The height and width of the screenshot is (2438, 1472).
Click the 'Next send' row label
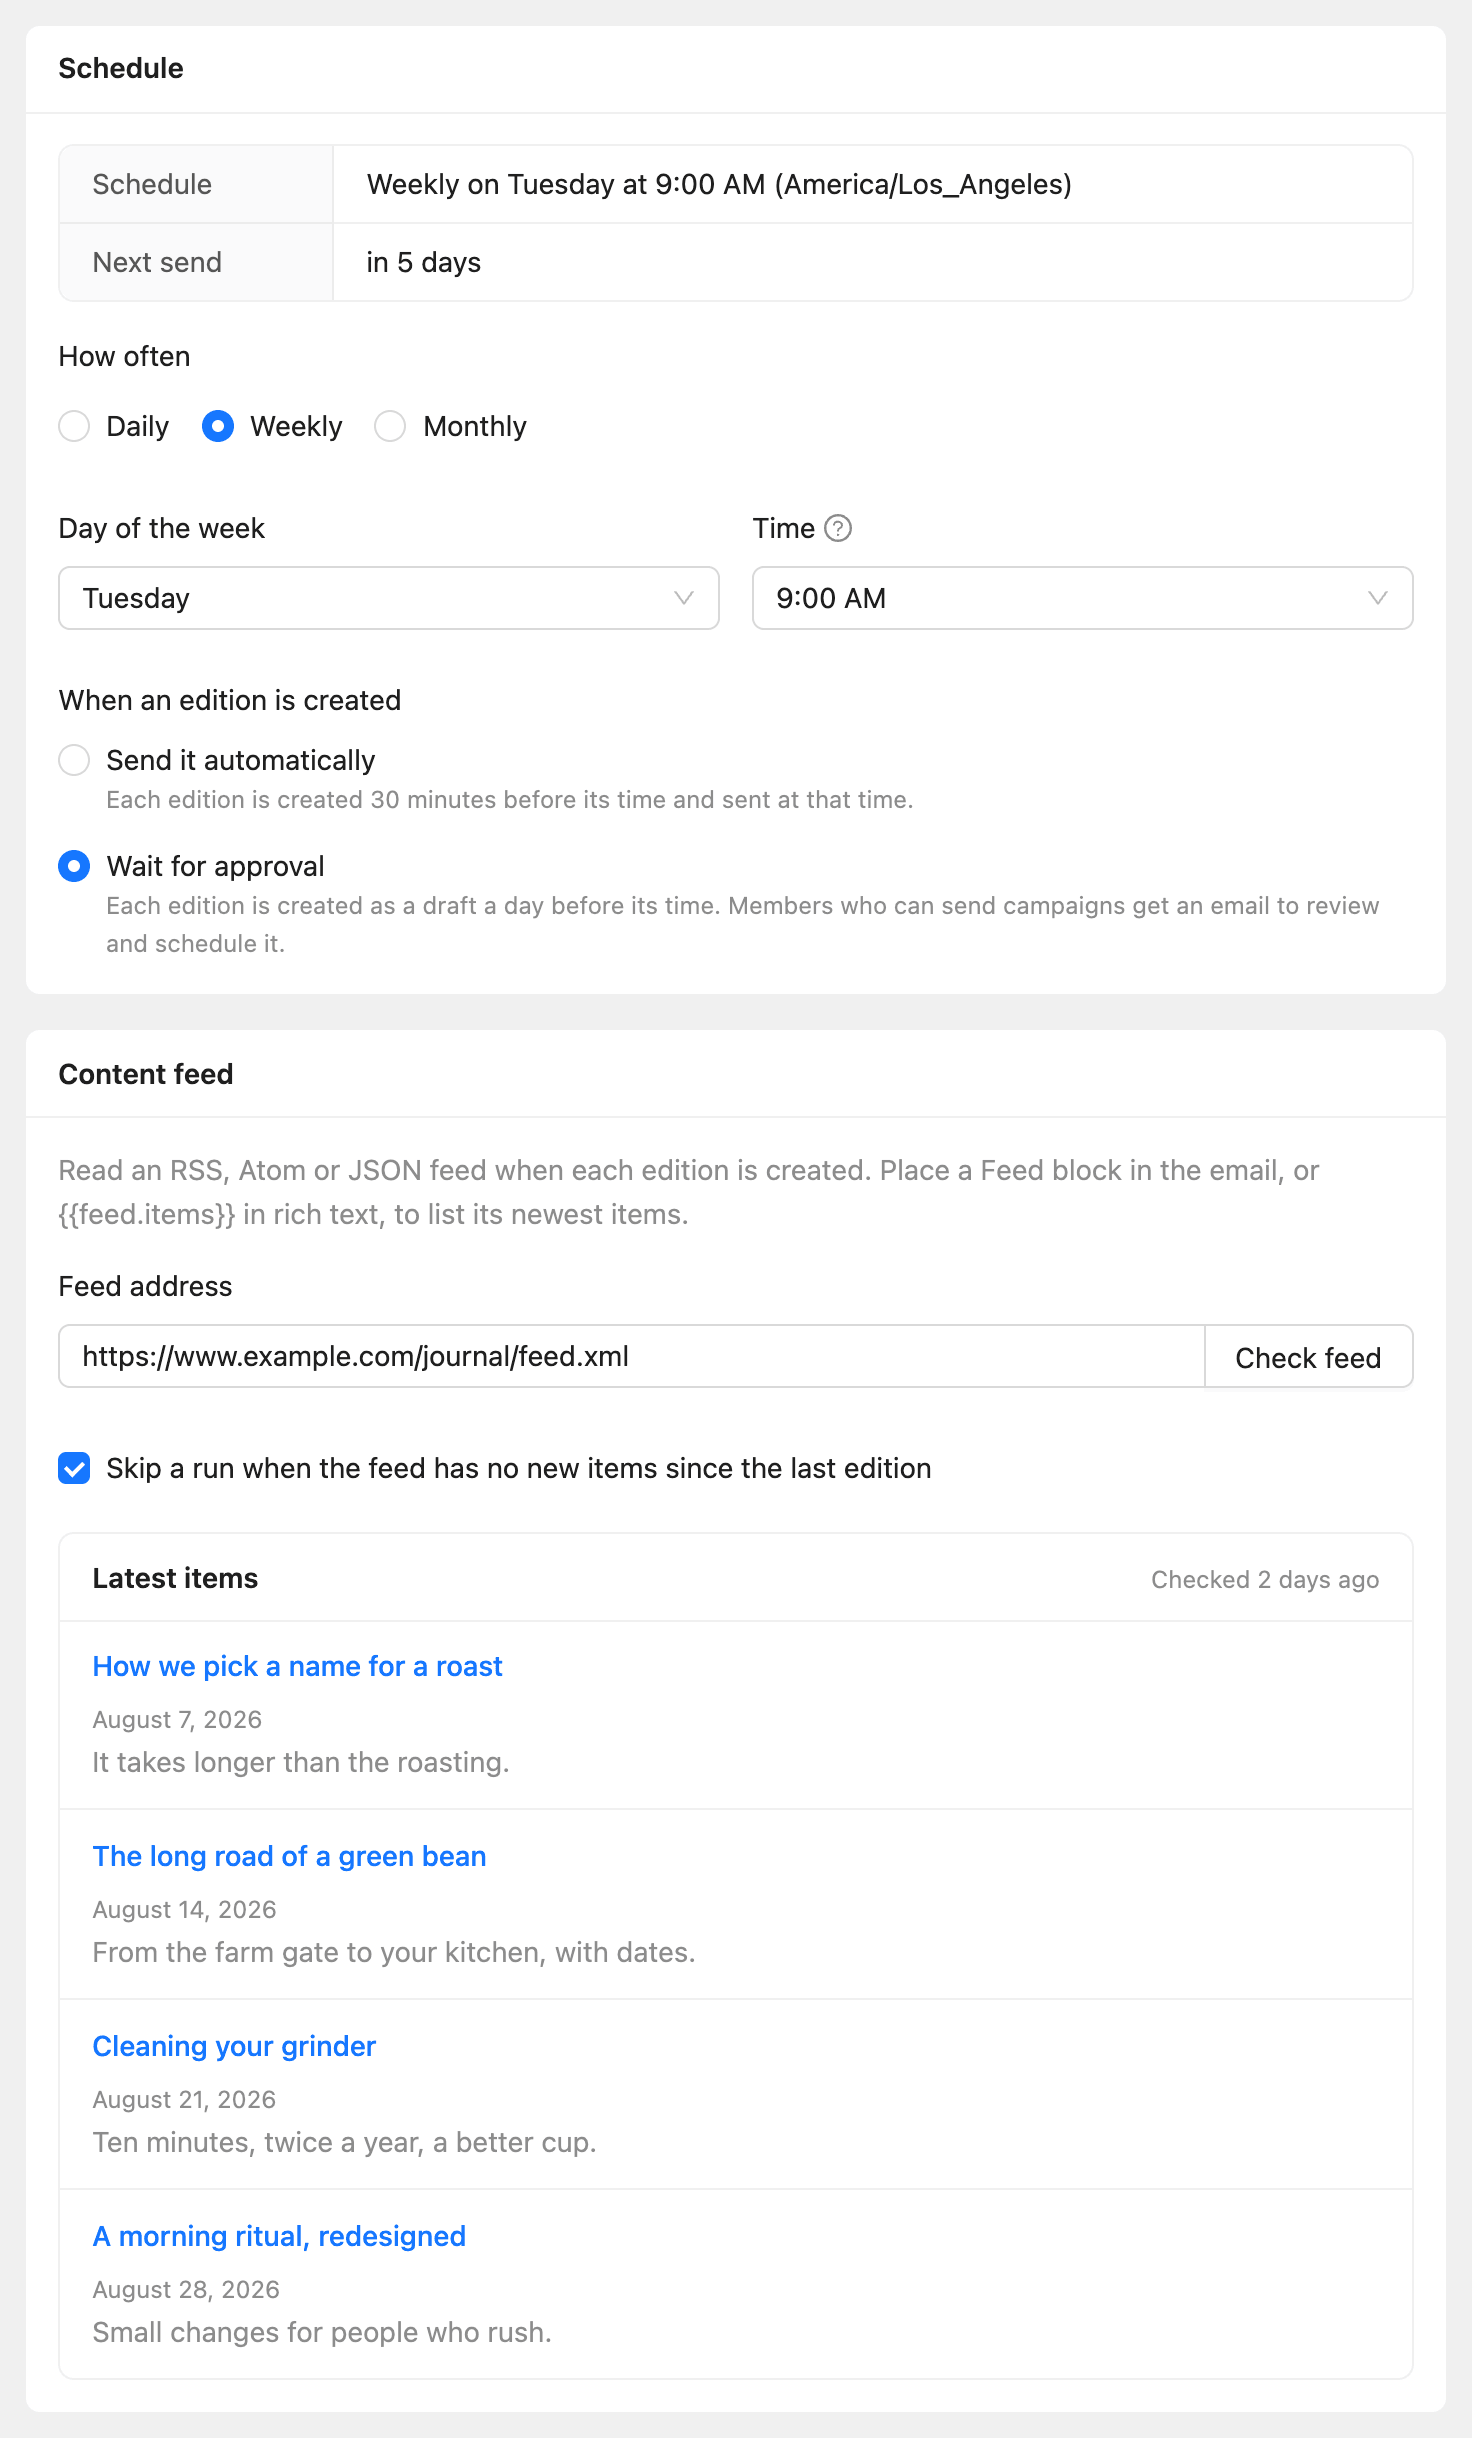click(x=157, y=262)
